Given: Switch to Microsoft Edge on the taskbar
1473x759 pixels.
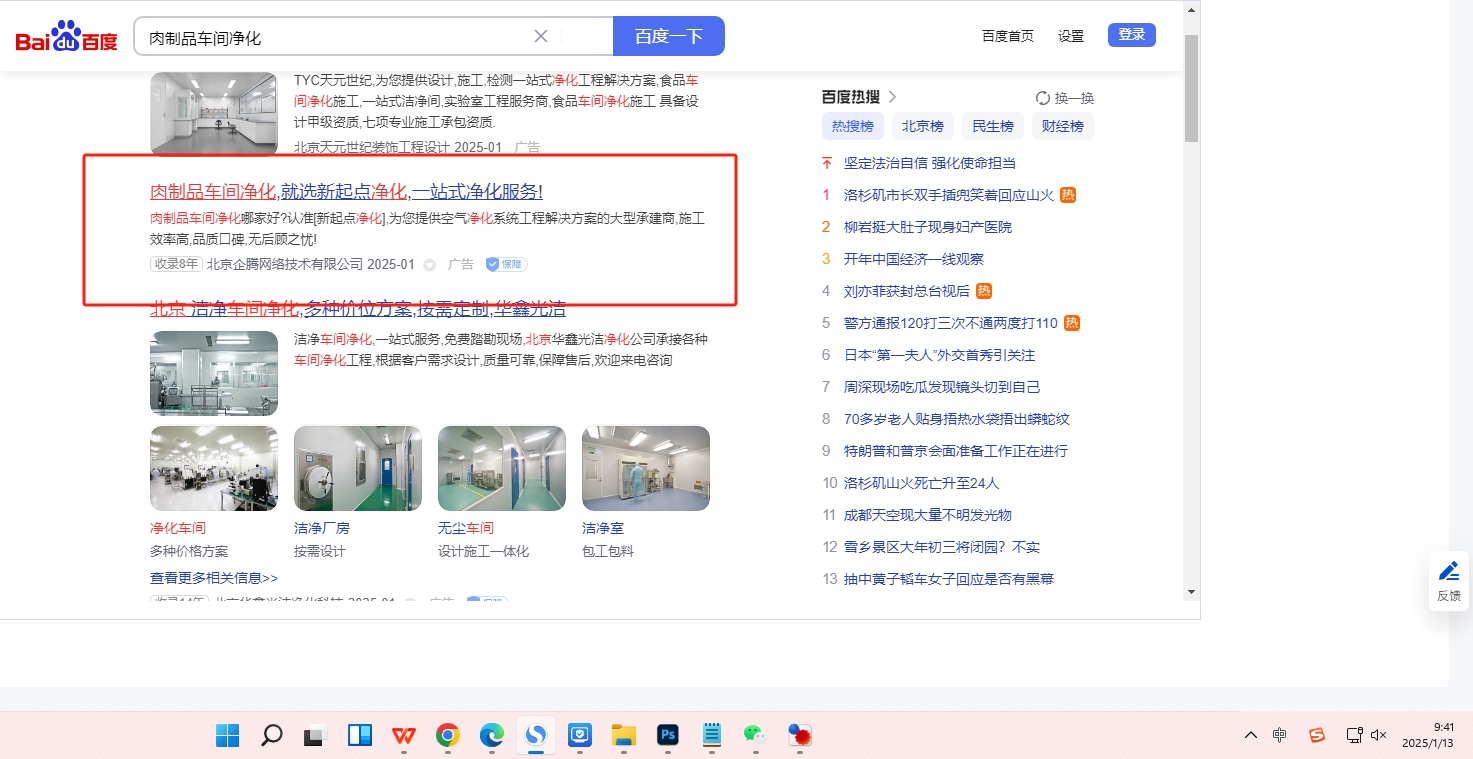Looking at the screenshot, I should pyautogui.click(x=492, y=736).
